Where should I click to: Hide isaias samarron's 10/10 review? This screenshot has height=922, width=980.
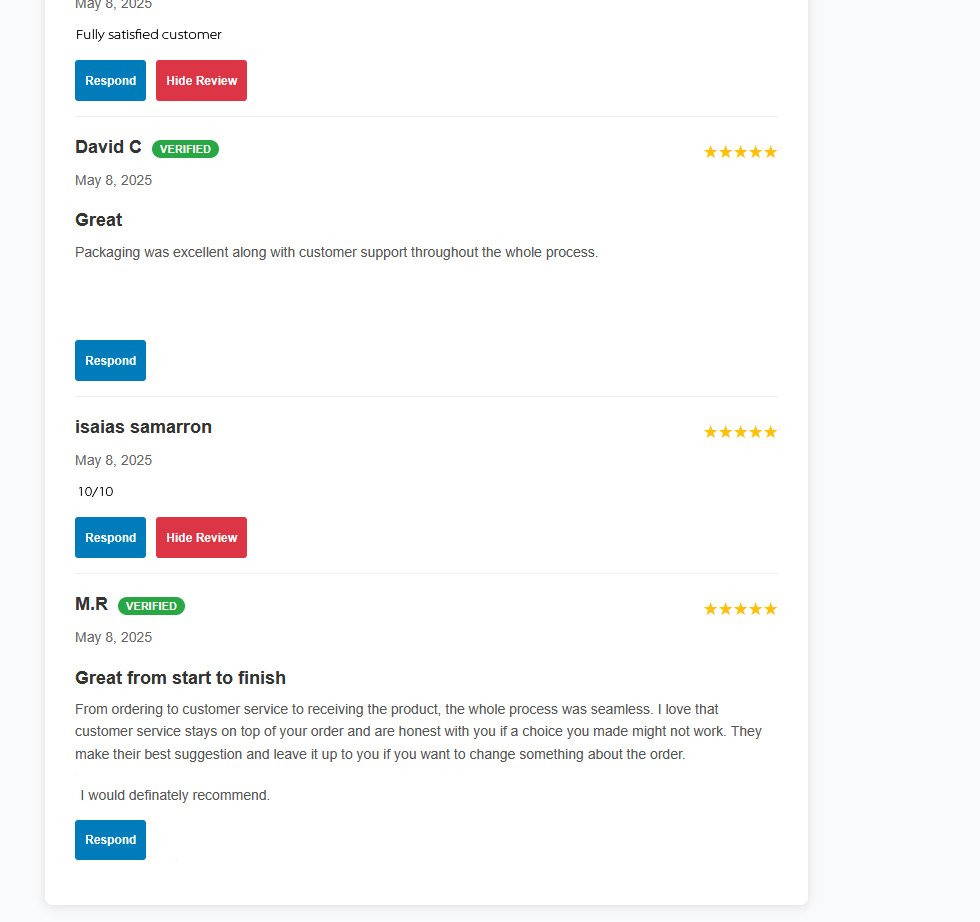(201, 538)
